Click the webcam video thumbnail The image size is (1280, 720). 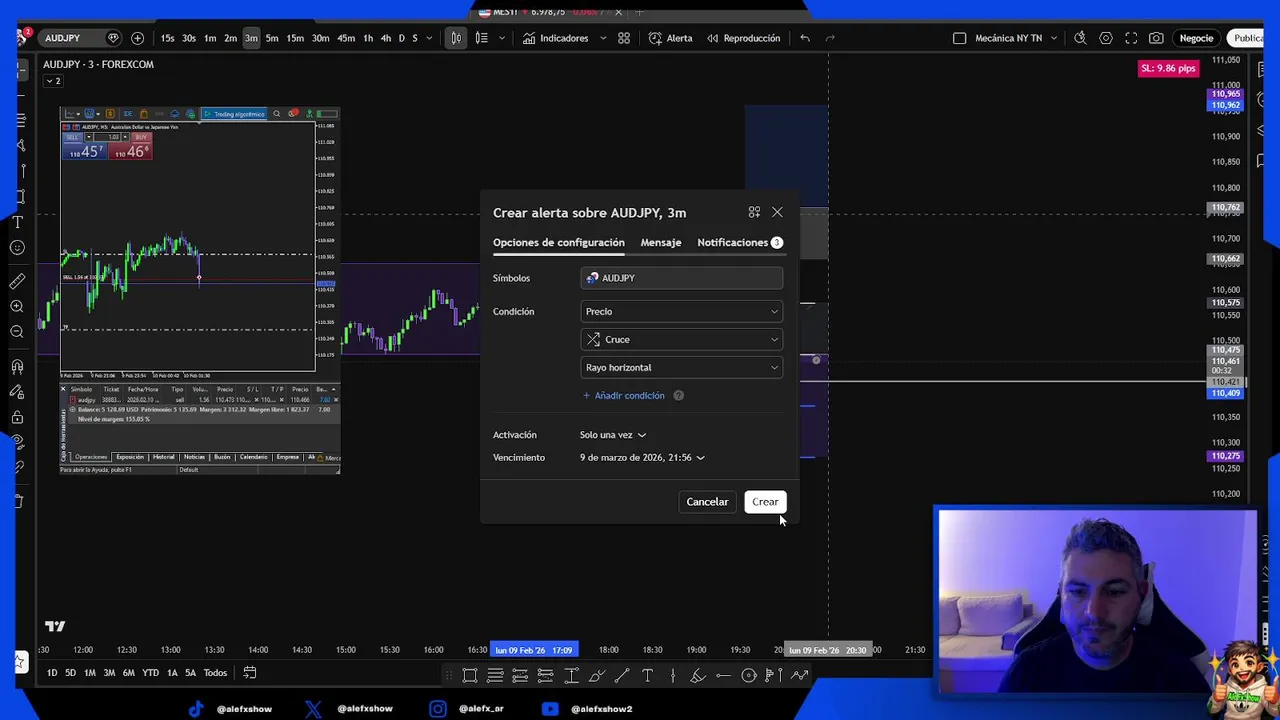(1098, 600)
